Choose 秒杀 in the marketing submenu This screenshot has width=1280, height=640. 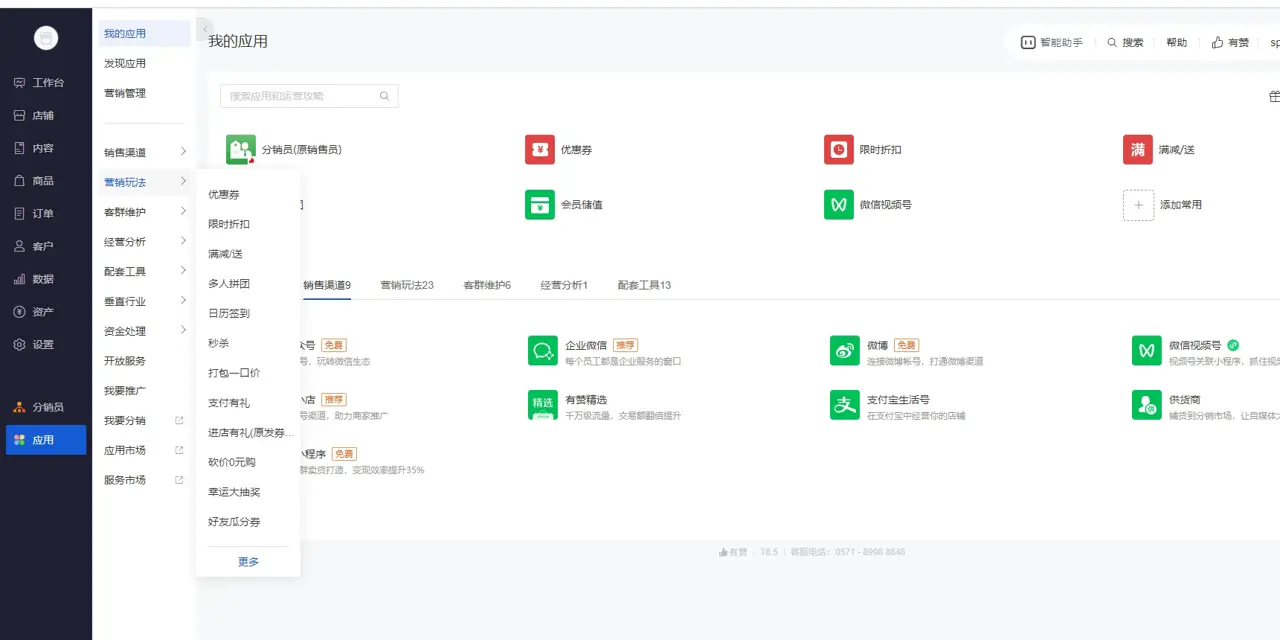(x=219, y=343)
